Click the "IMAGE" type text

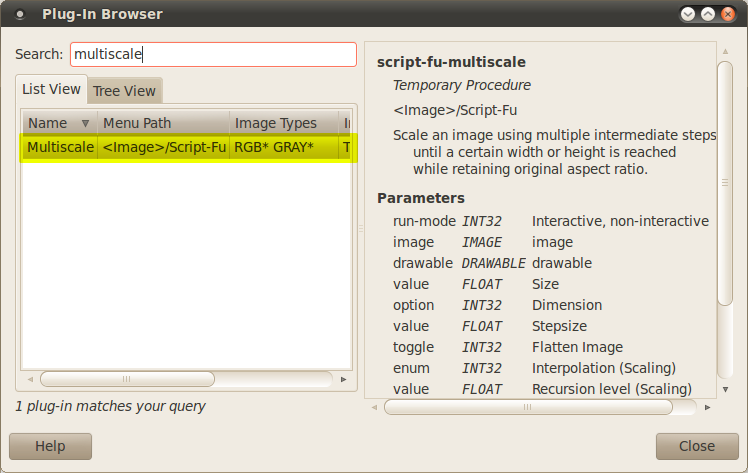482,242
